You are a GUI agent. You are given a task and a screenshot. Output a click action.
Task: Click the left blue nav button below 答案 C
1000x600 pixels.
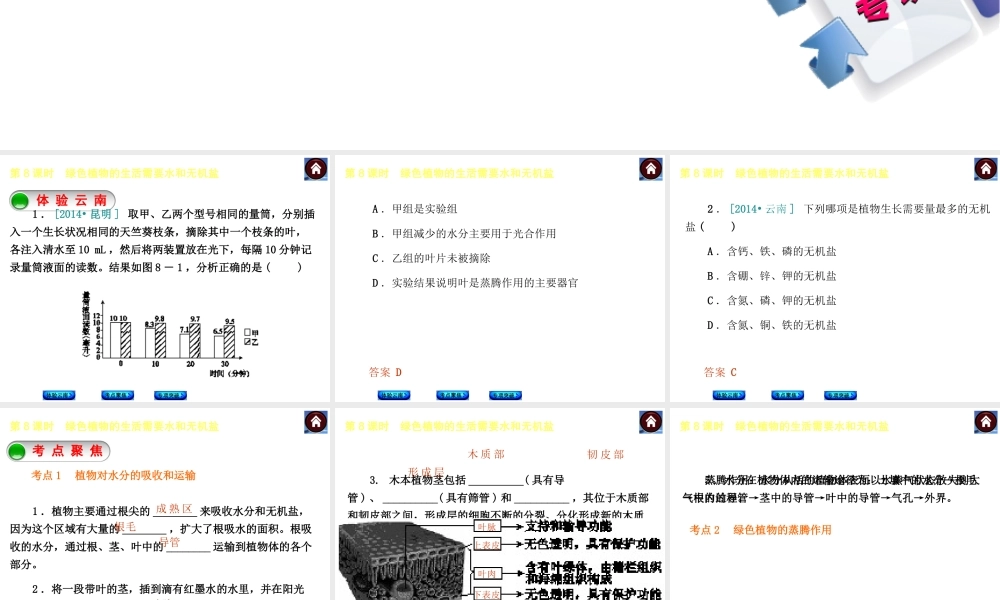pyautogui.click(x=728, y=395)
